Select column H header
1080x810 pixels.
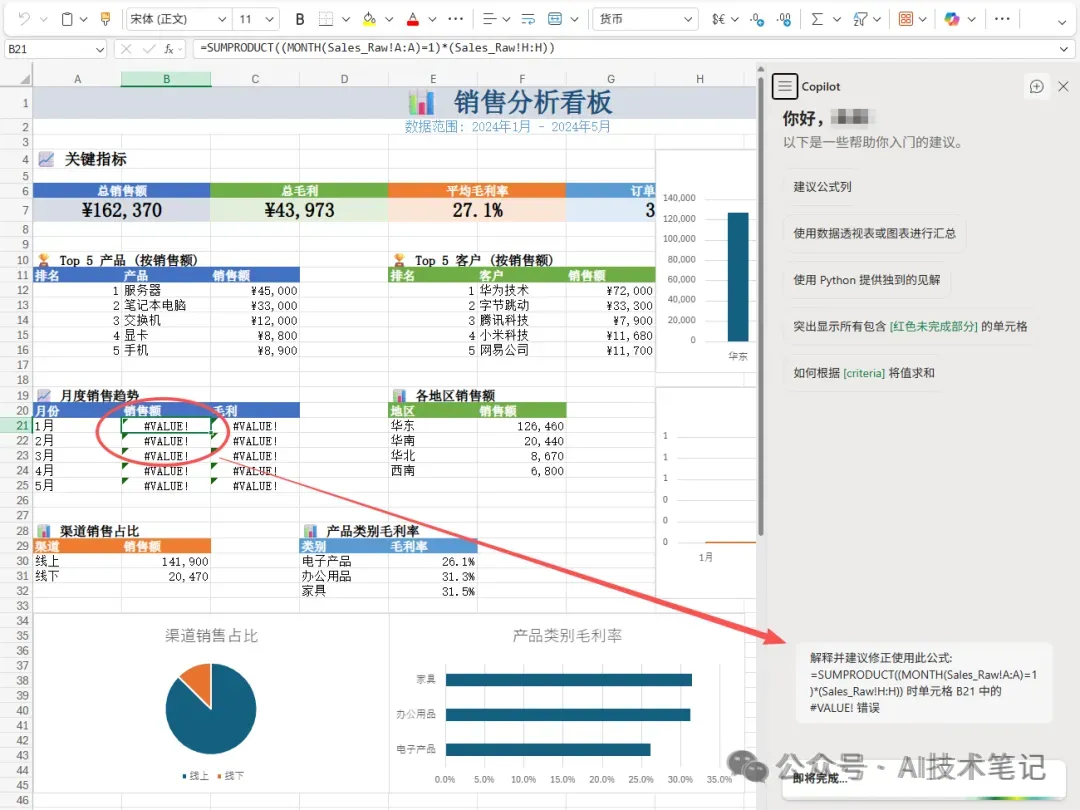tap(700, 79)
